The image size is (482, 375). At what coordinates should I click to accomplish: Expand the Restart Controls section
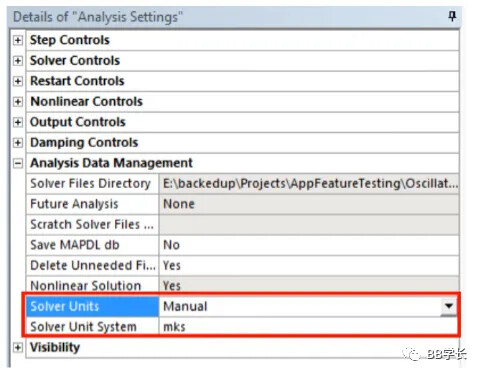(18, 81)
